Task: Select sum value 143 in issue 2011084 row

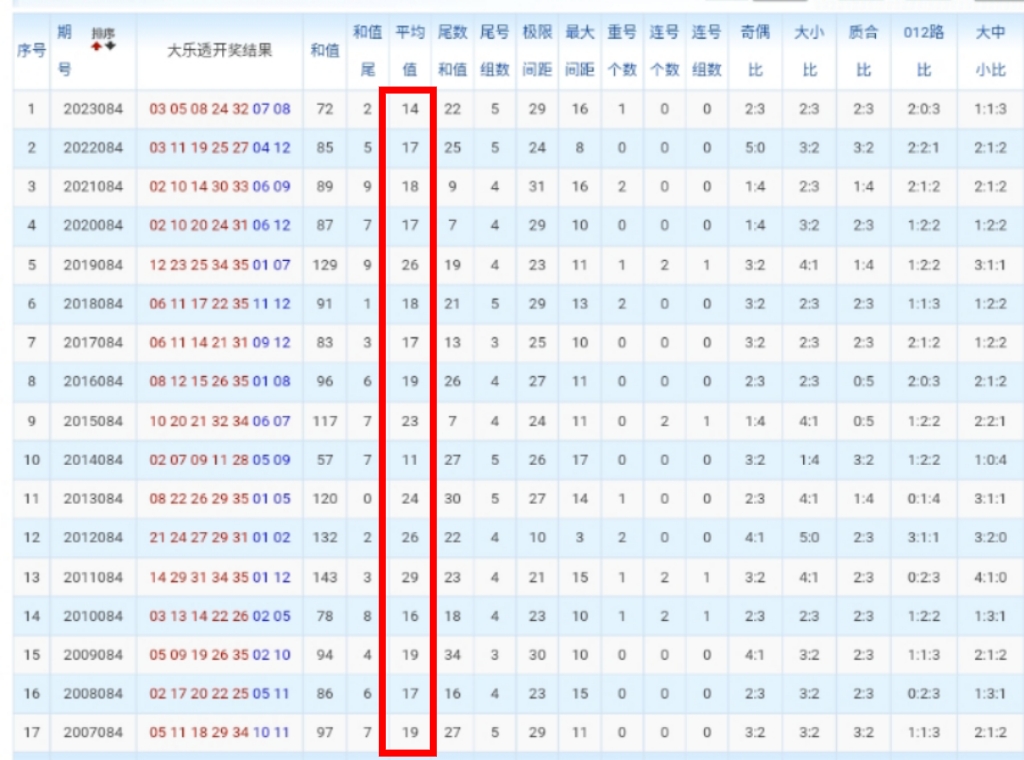Action: click(x=325, y=577)
